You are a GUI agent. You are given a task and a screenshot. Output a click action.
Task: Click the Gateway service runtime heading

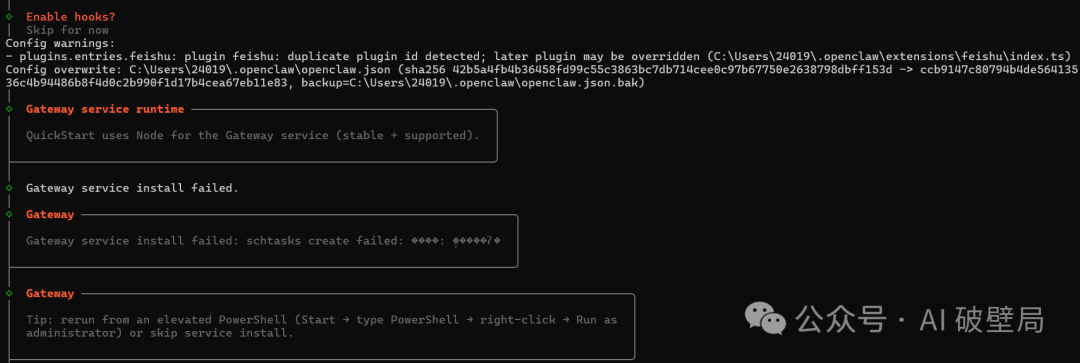click(x=105, y=109)
